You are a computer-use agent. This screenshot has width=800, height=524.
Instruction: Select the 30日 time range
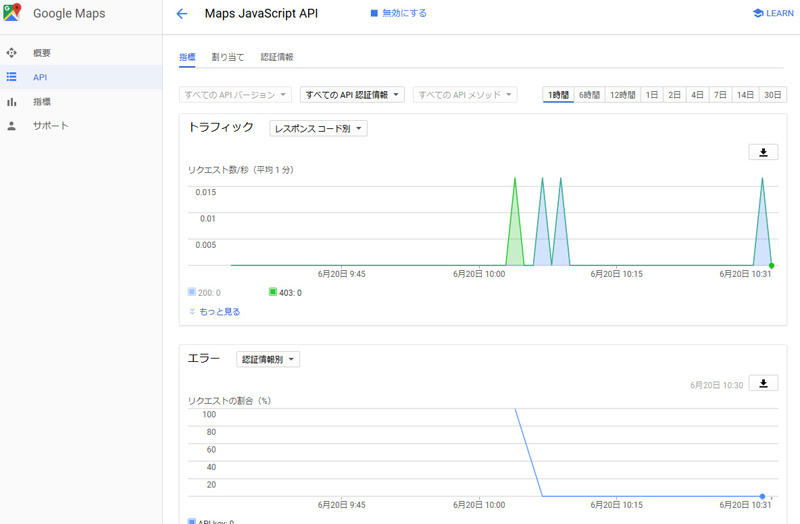(x=773, y=95)
